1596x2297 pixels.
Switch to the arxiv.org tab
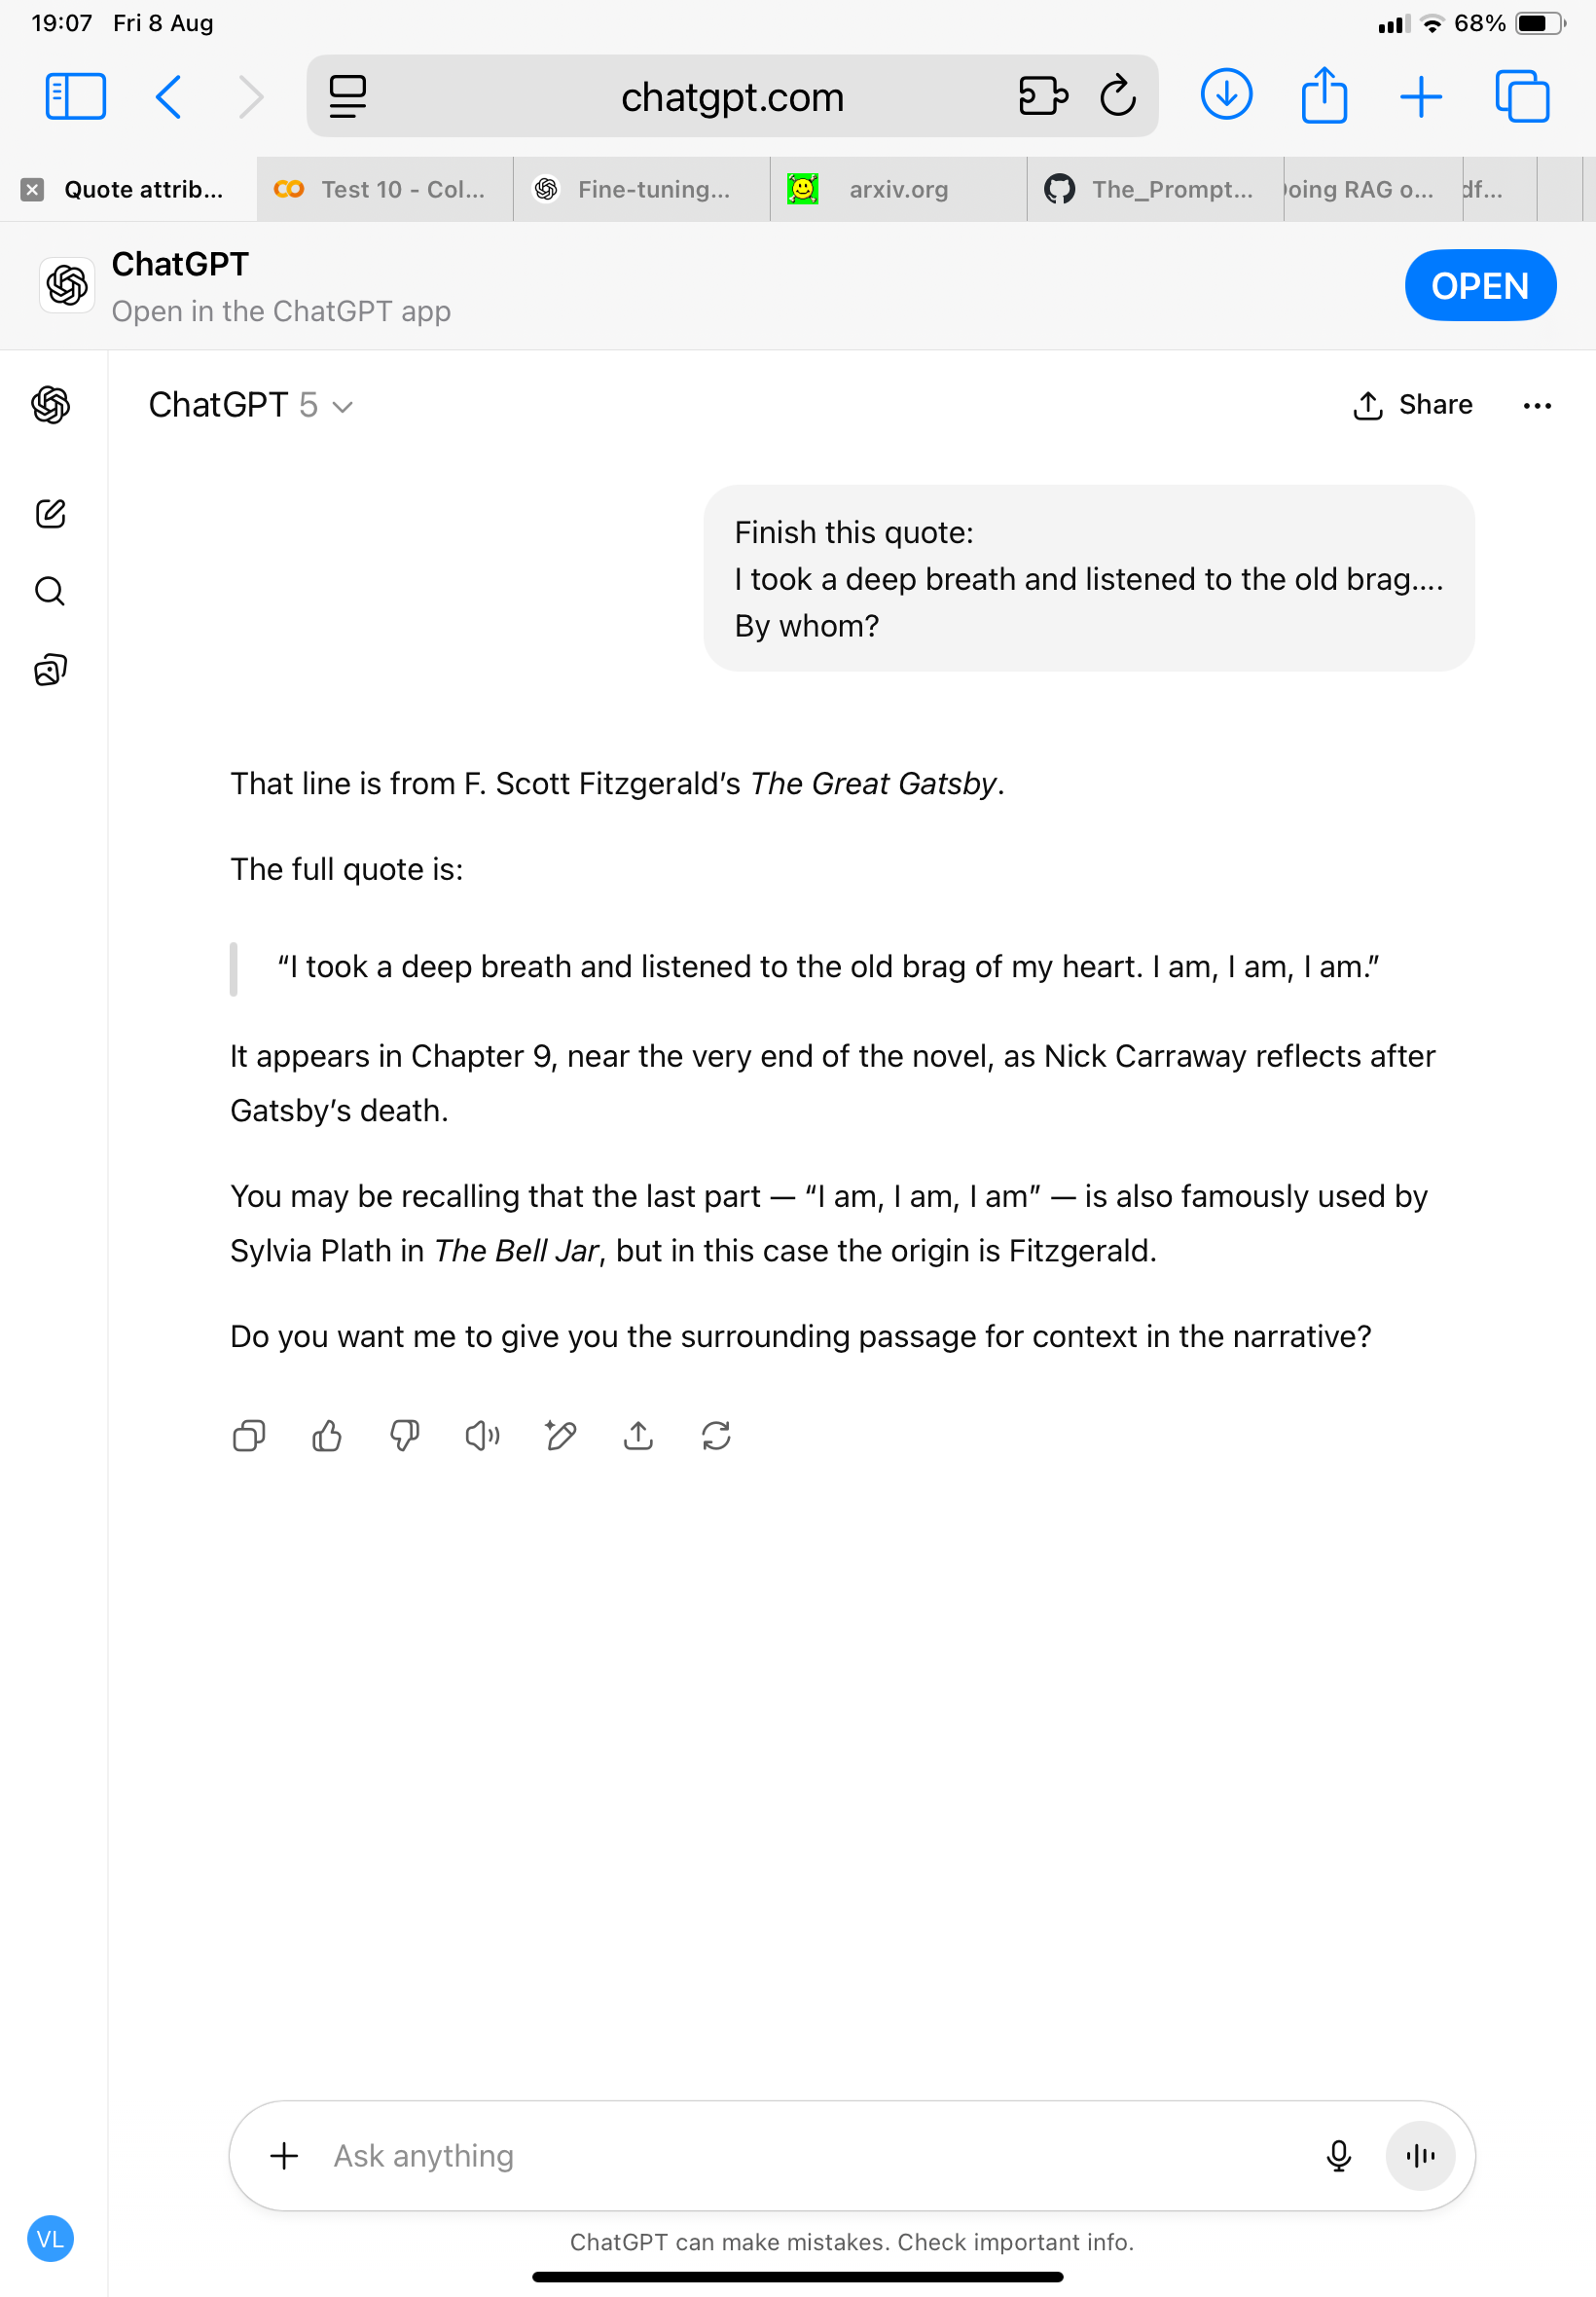(x=897, y=189)
